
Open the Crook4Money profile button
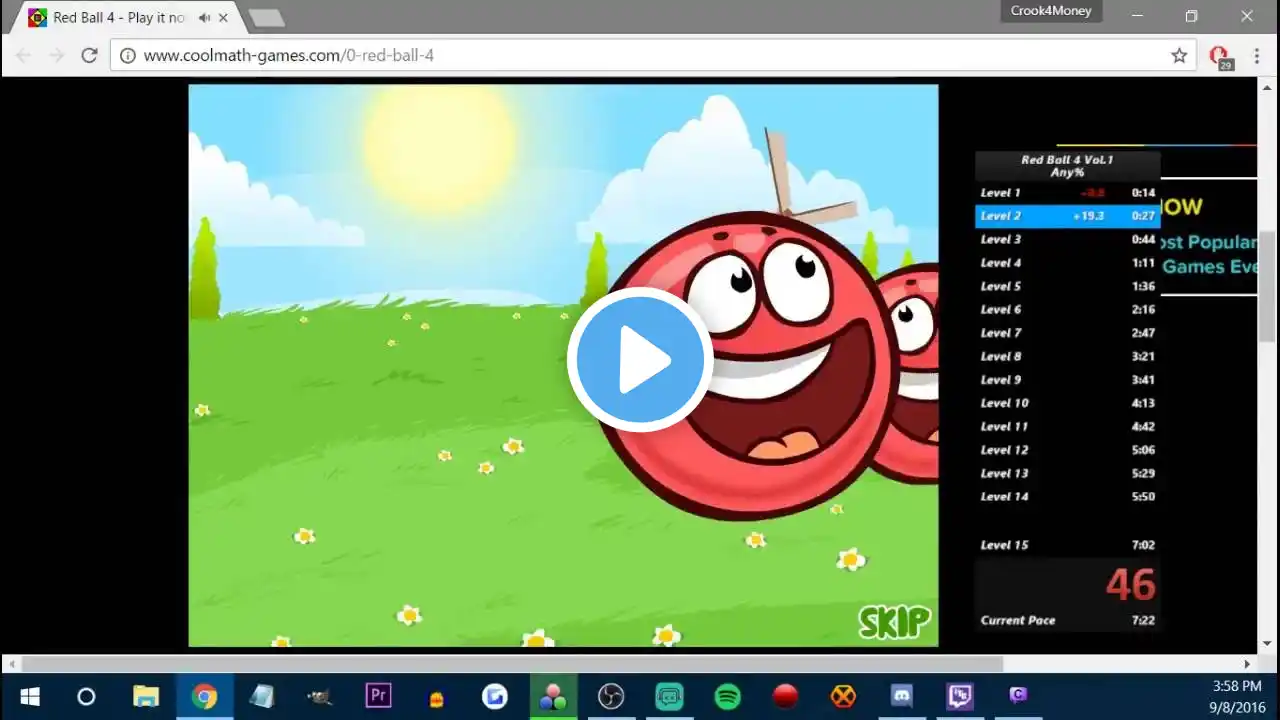tap(1051, 11)
